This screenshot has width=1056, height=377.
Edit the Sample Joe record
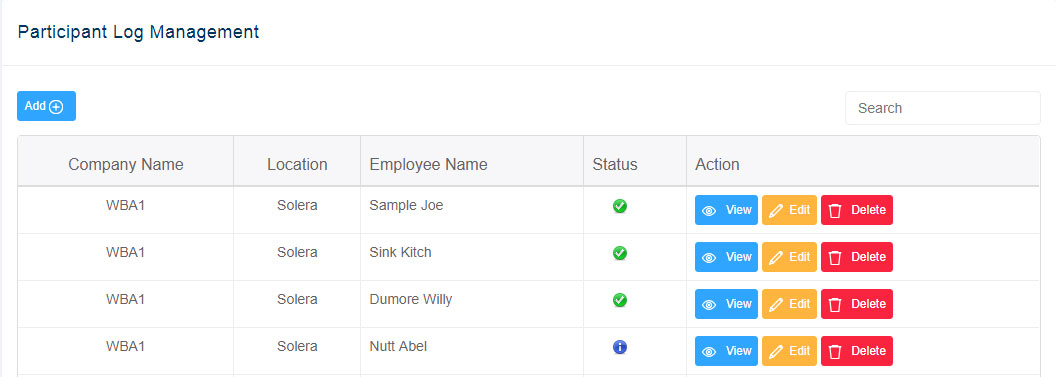(x=789, y=210)
